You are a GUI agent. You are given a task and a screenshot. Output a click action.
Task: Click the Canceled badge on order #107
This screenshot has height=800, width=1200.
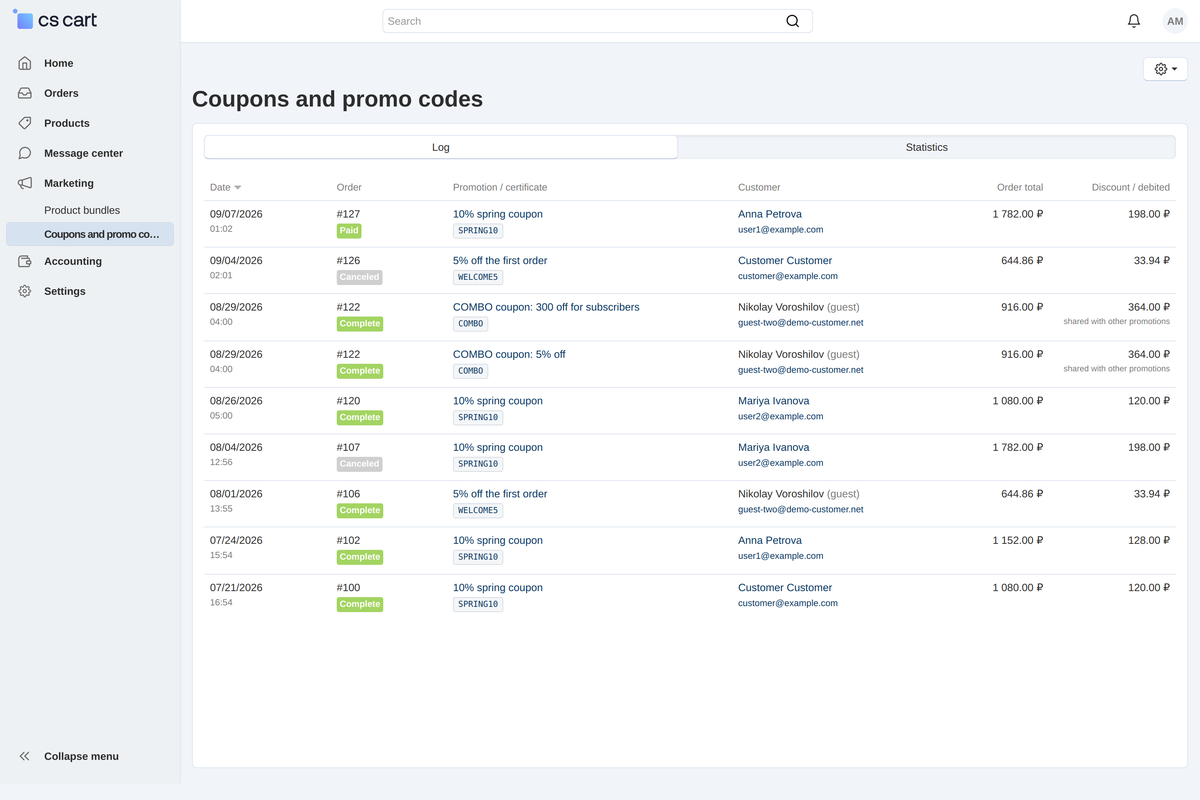[x=360, y=464]
